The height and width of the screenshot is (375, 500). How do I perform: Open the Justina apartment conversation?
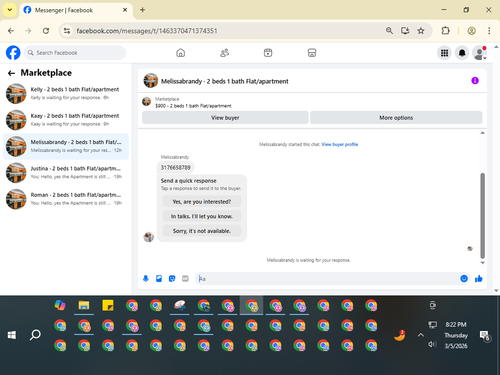(66, 172)
